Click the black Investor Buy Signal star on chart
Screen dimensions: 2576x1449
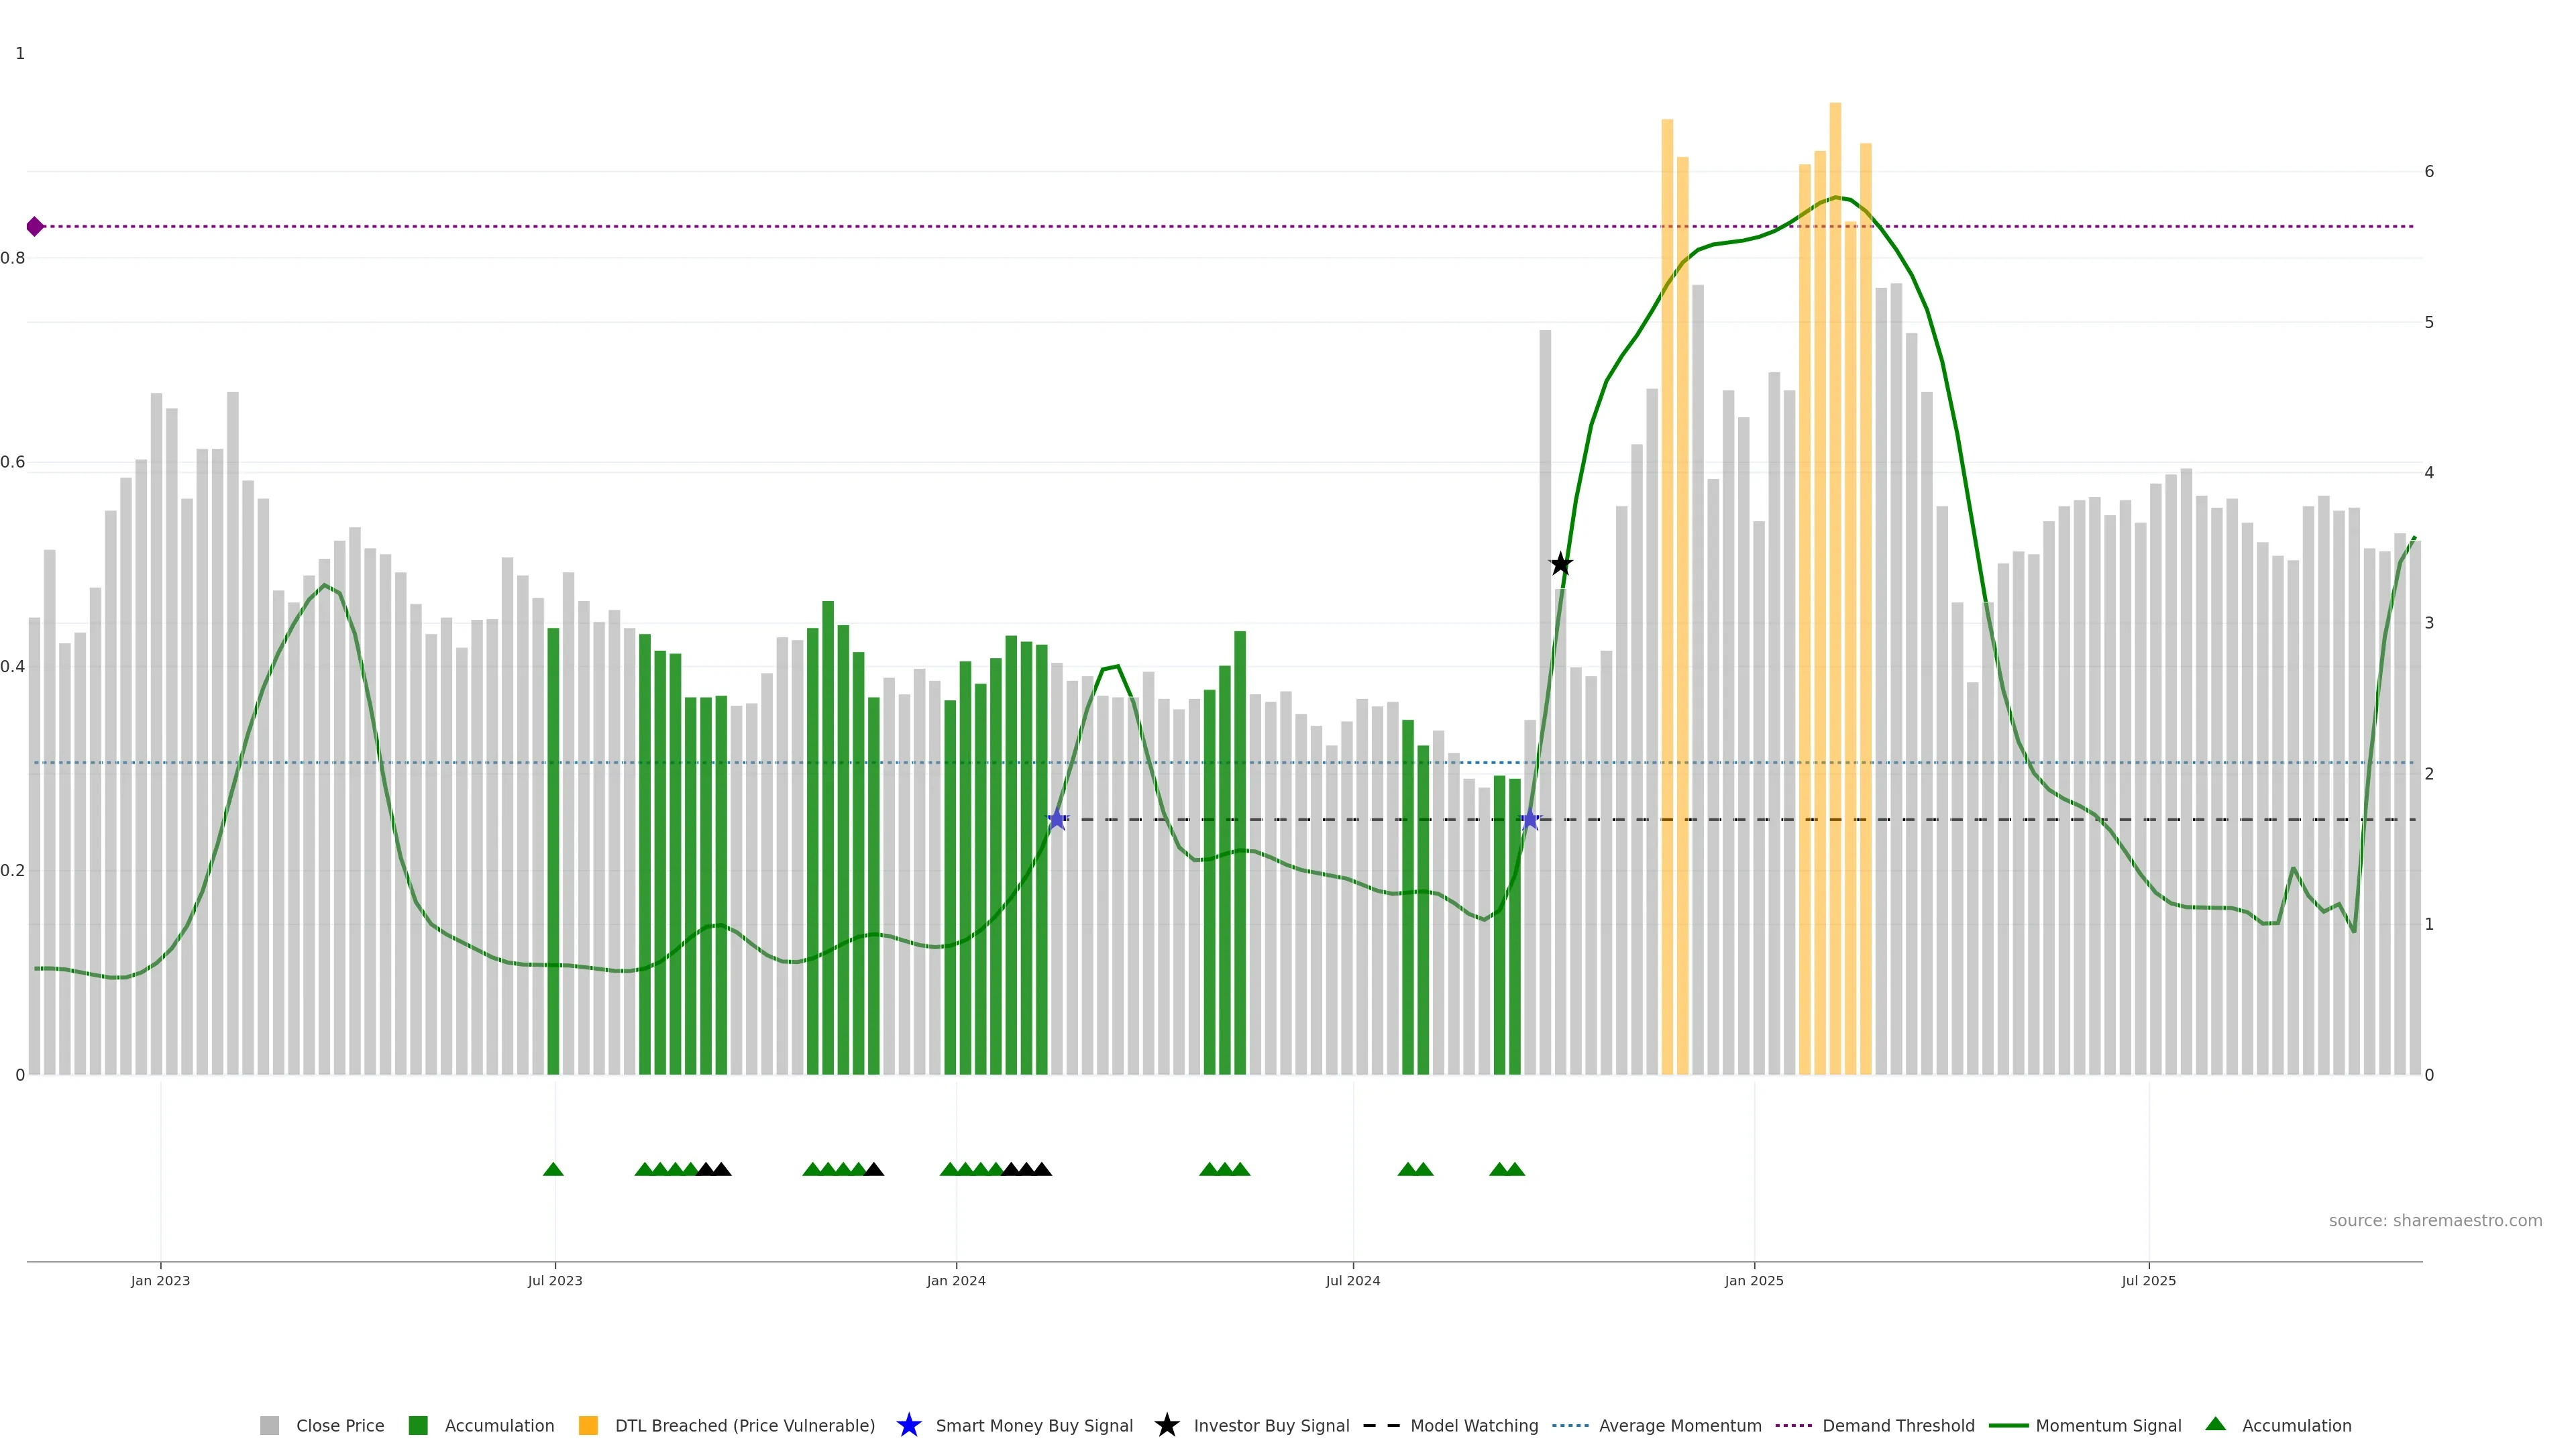pos(1560,564)
